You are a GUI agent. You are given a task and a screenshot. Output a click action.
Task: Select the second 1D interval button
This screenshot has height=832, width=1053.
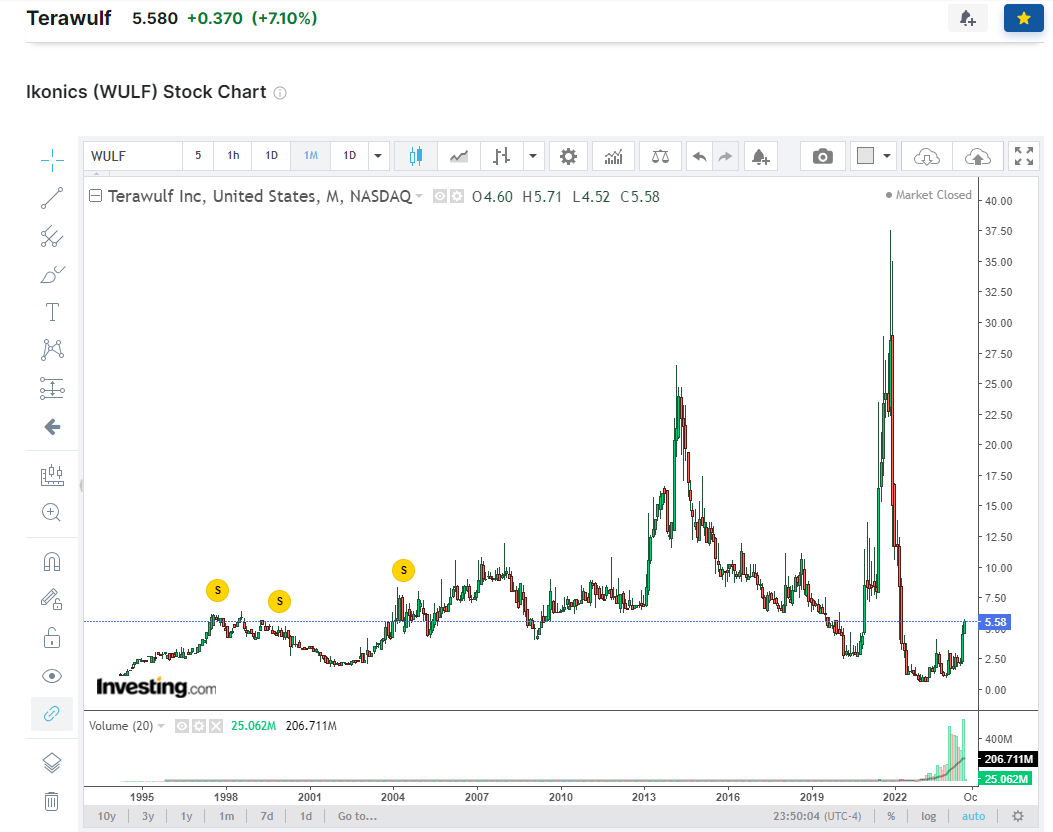point(349,156)
